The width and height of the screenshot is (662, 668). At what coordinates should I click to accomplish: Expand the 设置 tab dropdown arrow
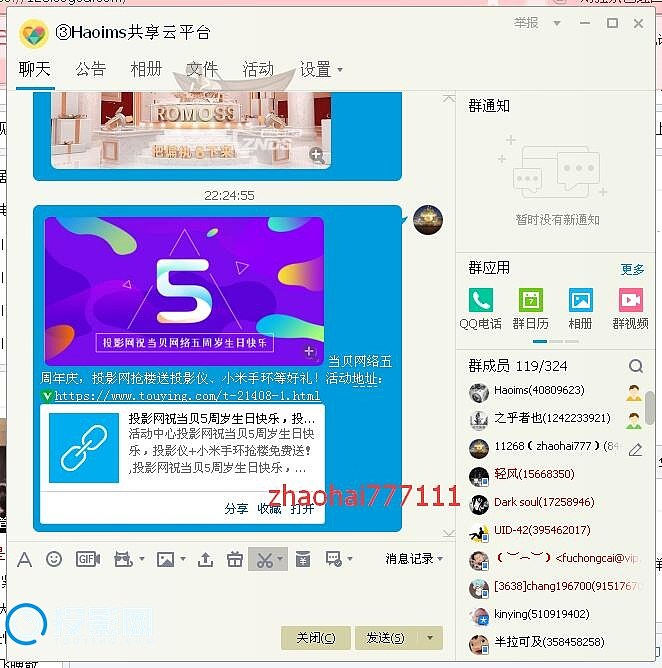point(340,69)
